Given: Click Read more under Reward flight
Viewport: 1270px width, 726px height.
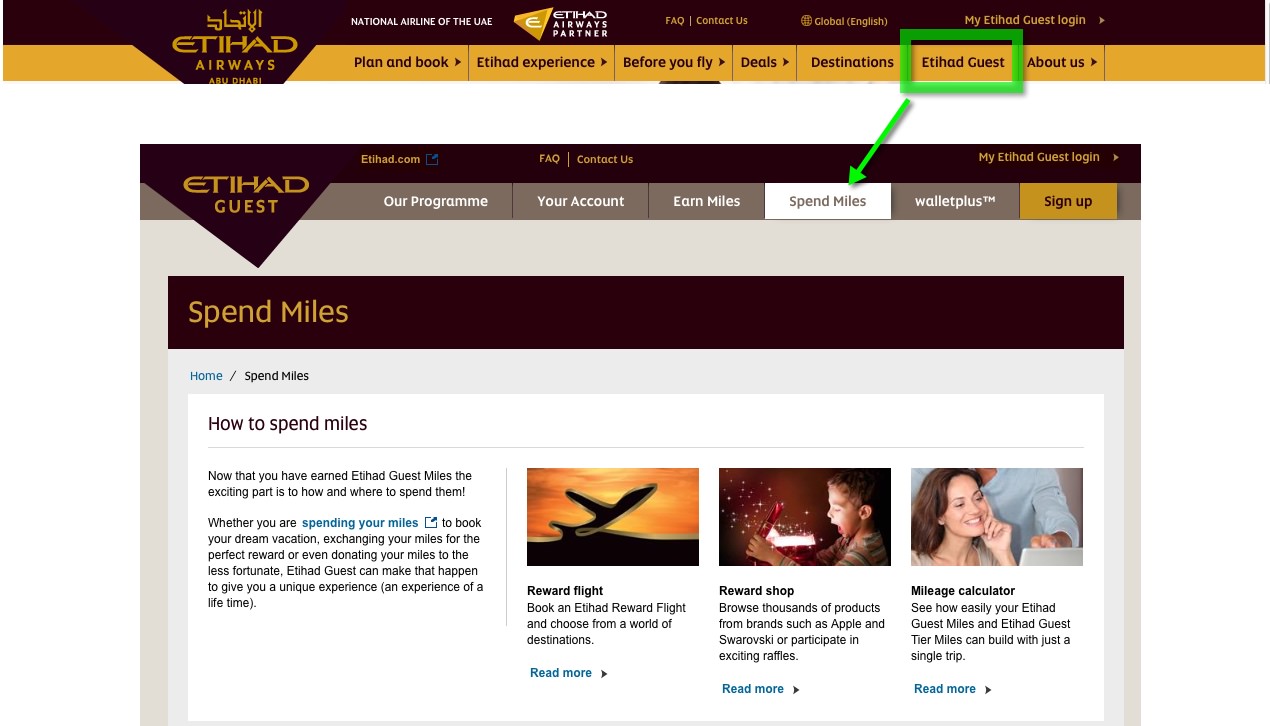Looking at the screenshot, I should (561, 673).
